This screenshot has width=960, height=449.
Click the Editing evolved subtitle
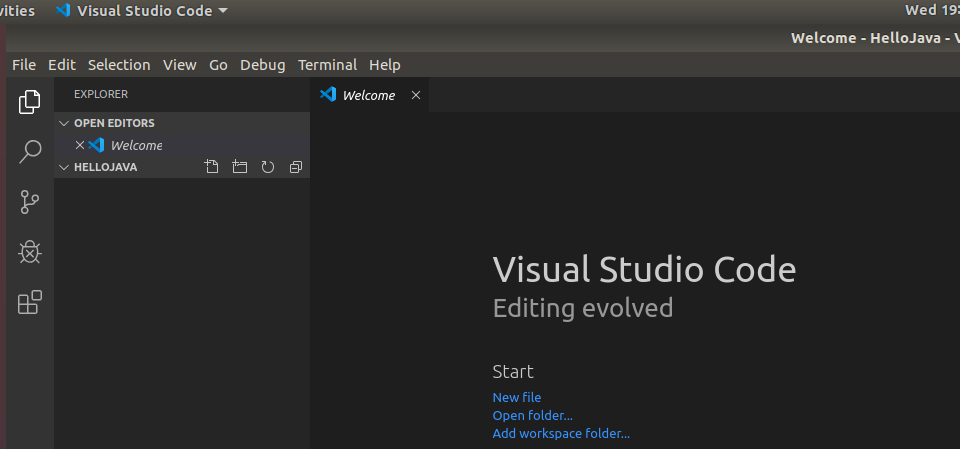point(583,308)
